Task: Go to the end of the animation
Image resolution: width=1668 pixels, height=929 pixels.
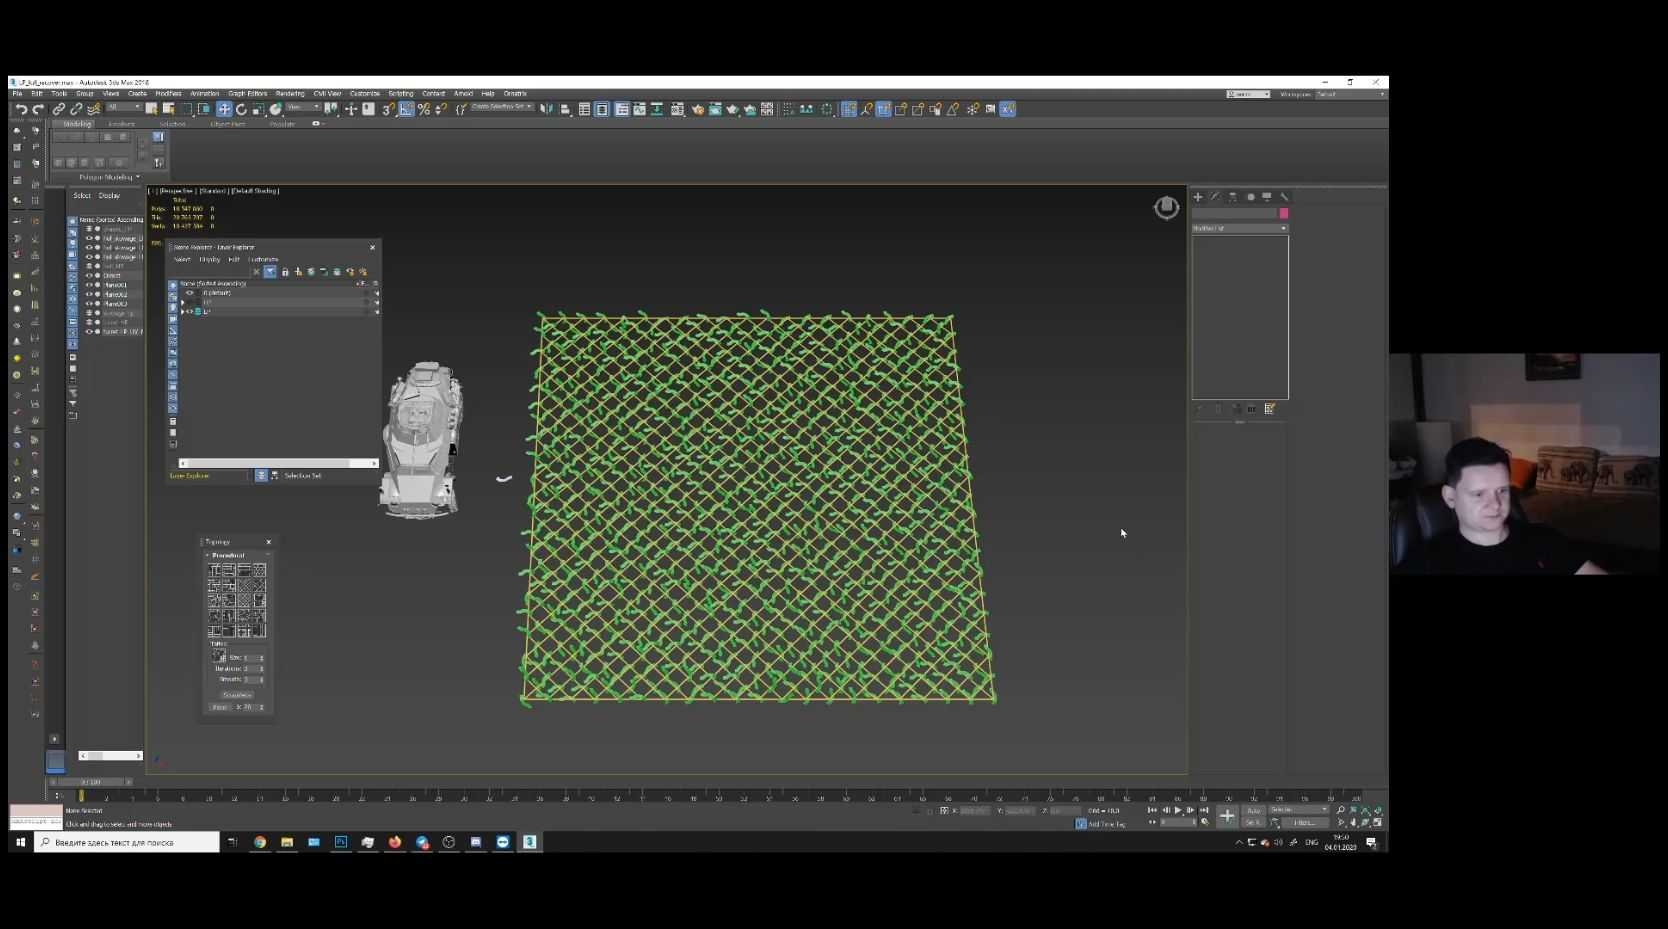Action: click(x=1204, y=810)
